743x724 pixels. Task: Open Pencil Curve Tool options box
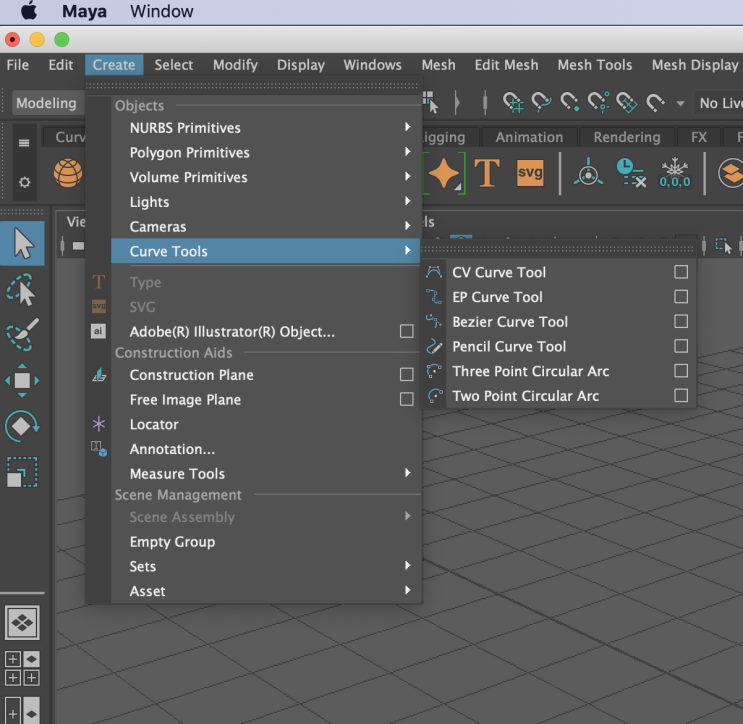[681, 346]
